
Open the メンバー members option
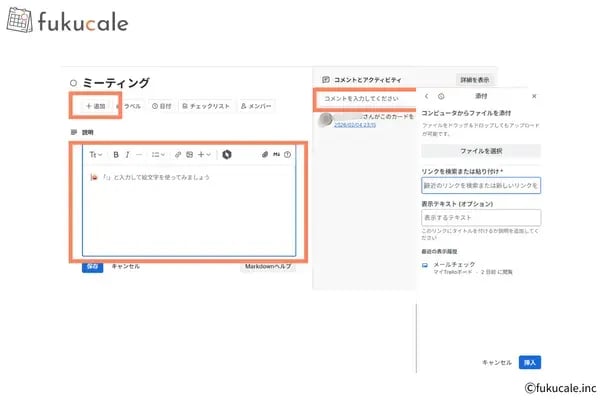point(256,105)
